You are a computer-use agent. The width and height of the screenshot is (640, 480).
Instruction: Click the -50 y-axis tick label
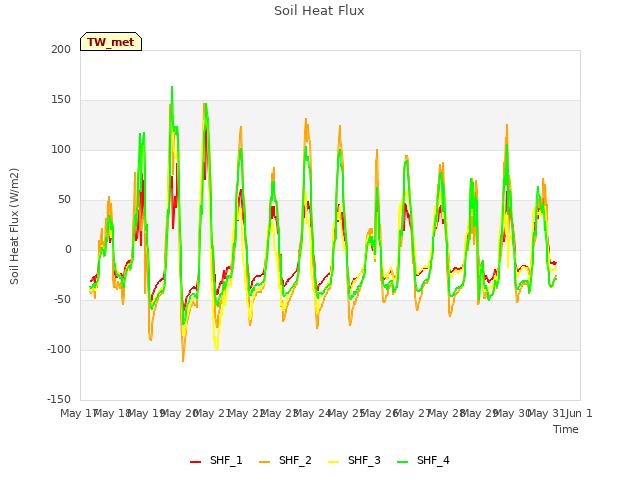[x=62, y=300]
